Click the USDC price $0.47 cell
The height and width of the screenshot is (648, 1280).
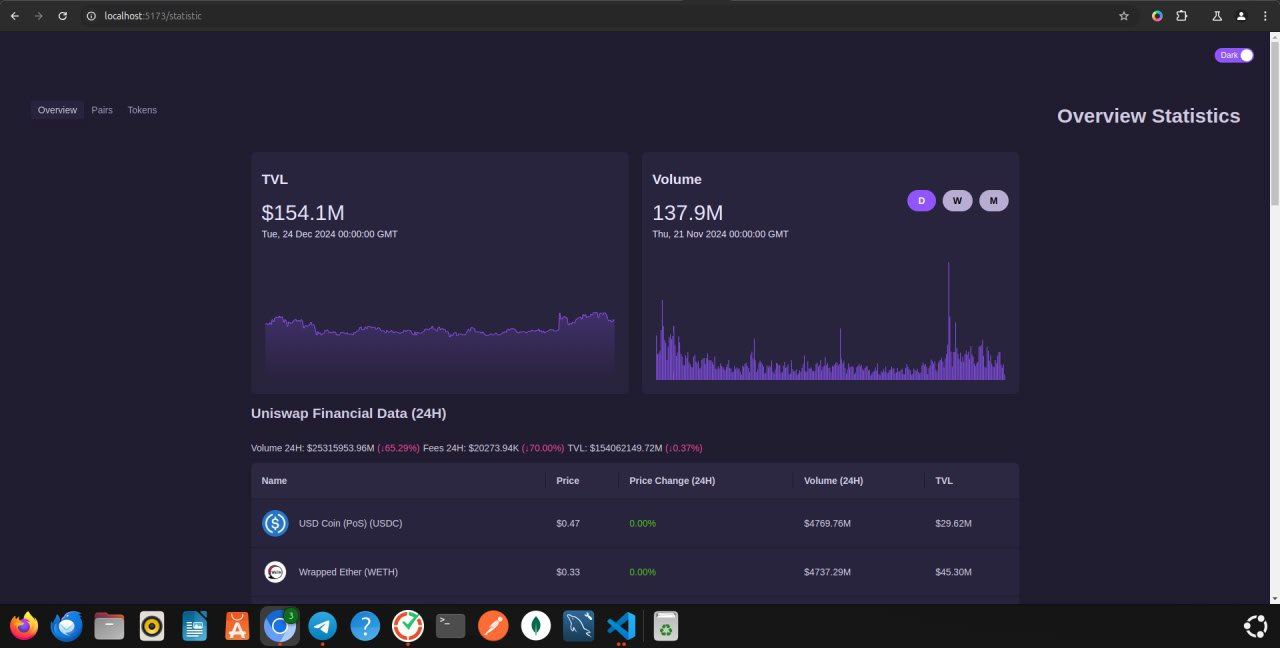(568, 523)
